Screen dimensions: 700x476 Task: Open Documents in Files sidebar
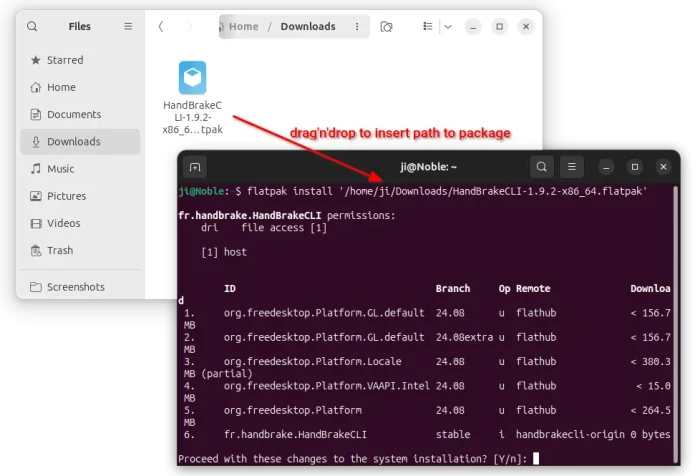[80, 114]
